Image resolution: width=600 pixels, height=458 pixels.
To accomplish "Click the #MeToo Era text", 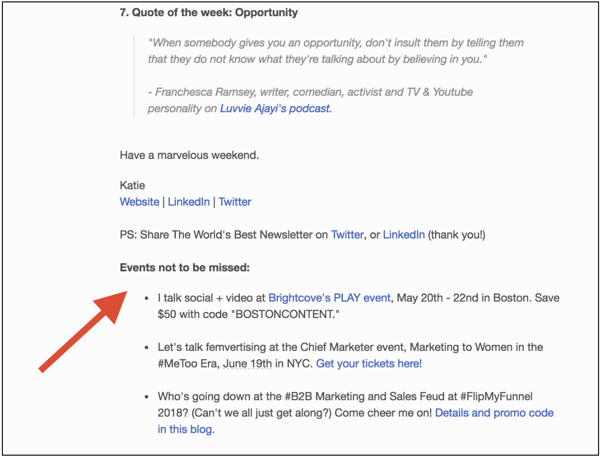I will point(188,363).
